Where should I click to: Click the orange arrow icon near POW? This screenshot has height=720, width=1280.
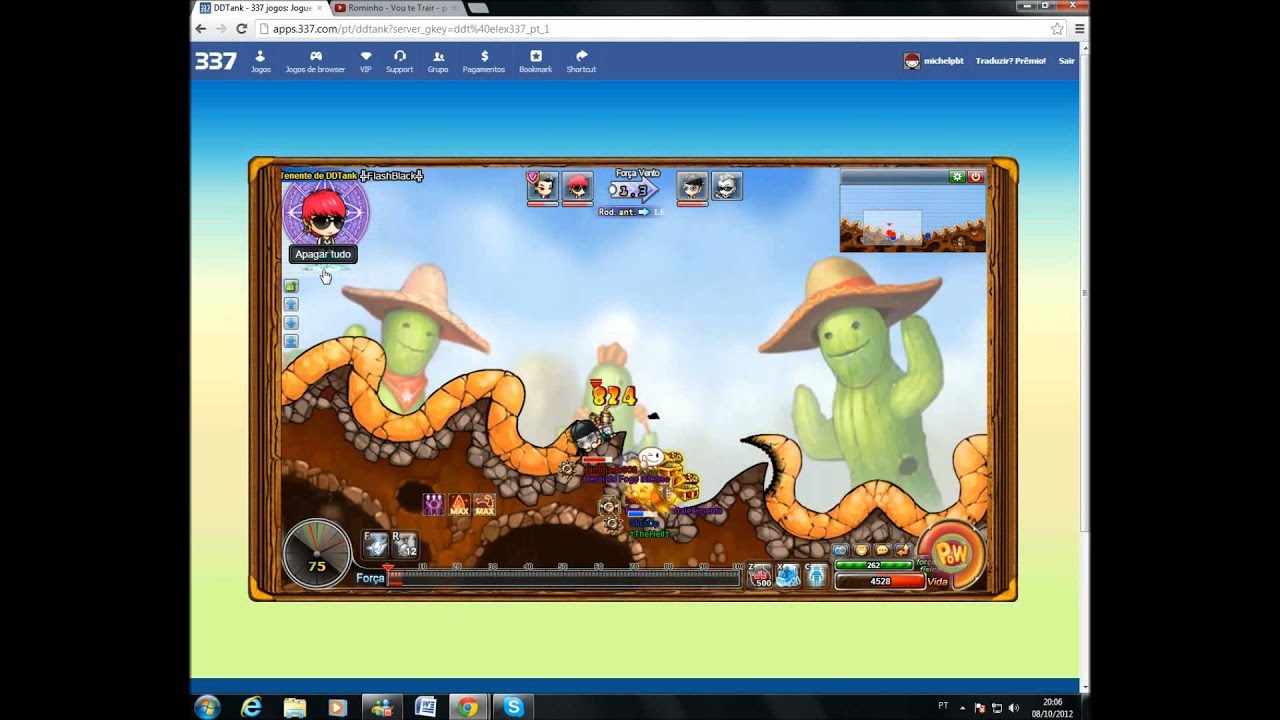pyautogui.click(x=902, y=550)
